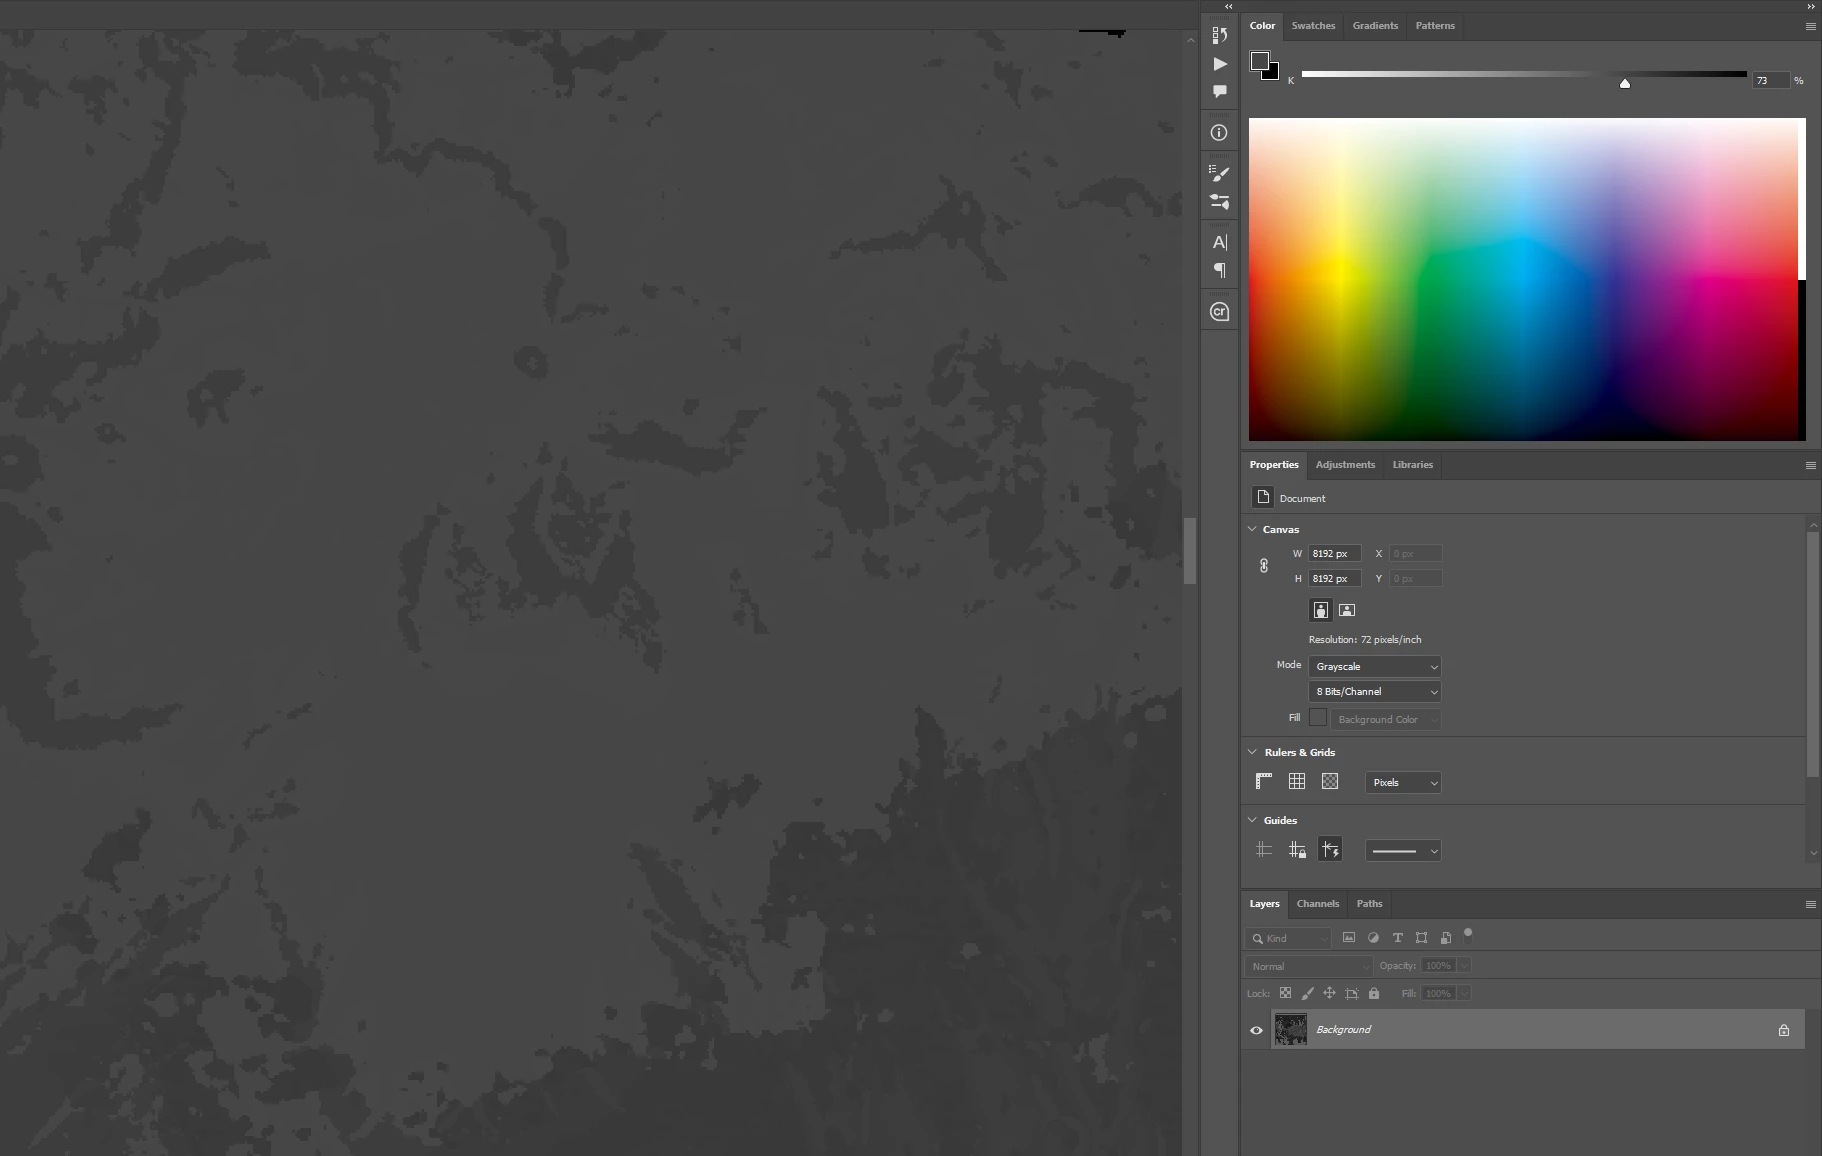
Task: Filter layers by smart object icon
Action: (1446, 938)
